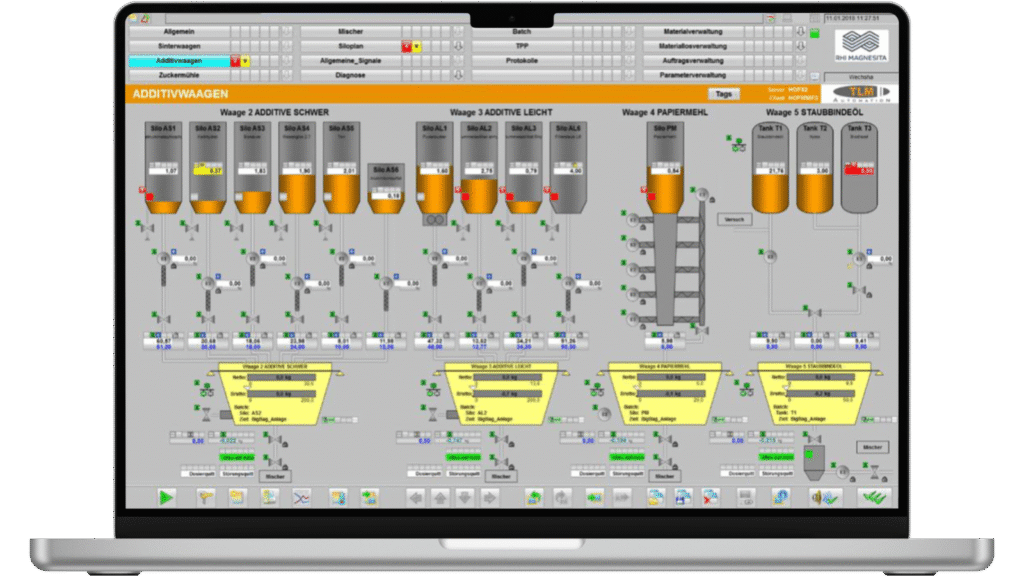The height and width of the screenshot is (576, 1024).
Task: Click the left navigation arrow in the bottom toolbar
Action: tap(415, 498)
